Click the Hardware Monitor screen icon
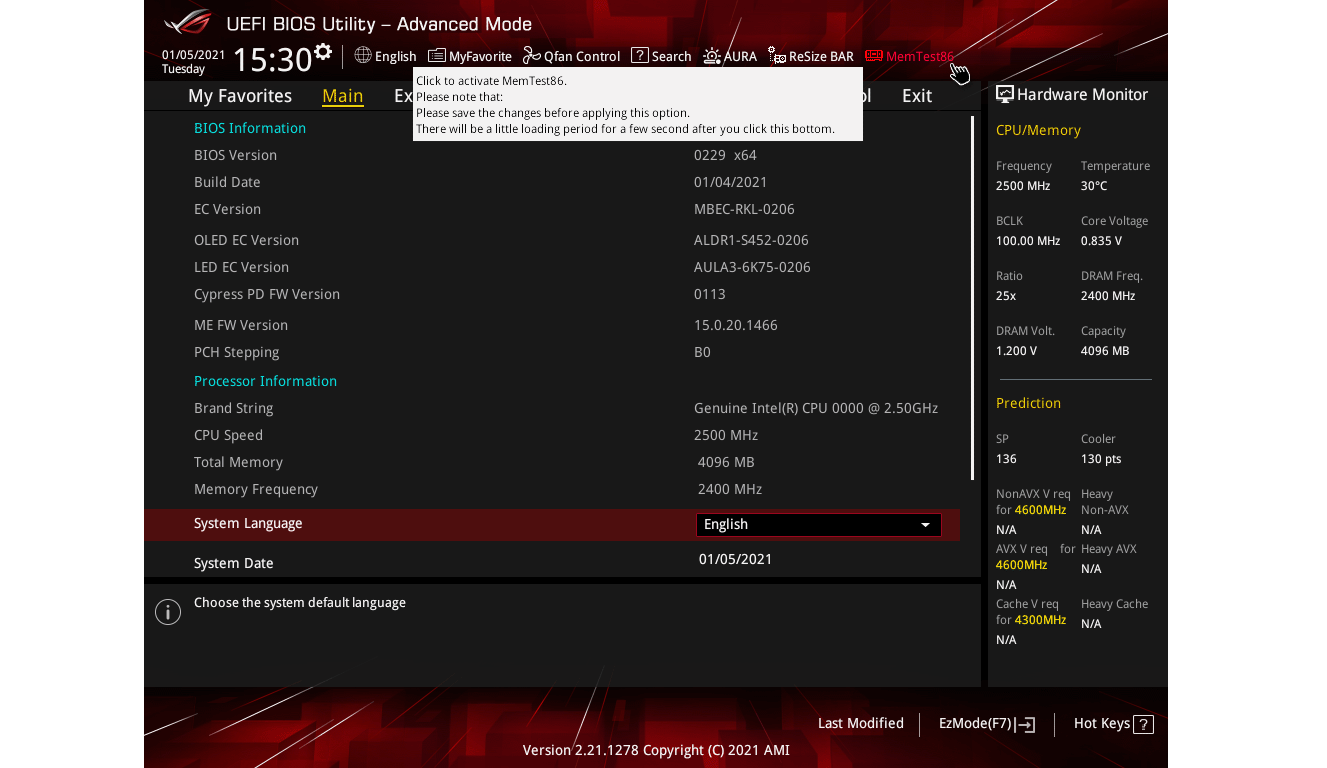This screenshot has width=1327, height=768. point(1005,94)
